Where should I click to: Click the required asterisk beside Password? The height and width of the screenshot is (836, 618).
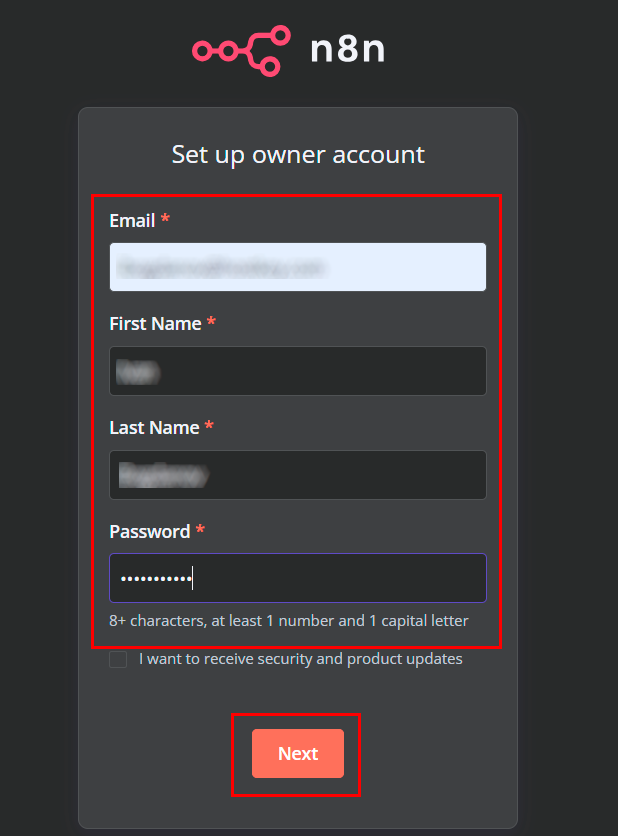click(200, 531)
